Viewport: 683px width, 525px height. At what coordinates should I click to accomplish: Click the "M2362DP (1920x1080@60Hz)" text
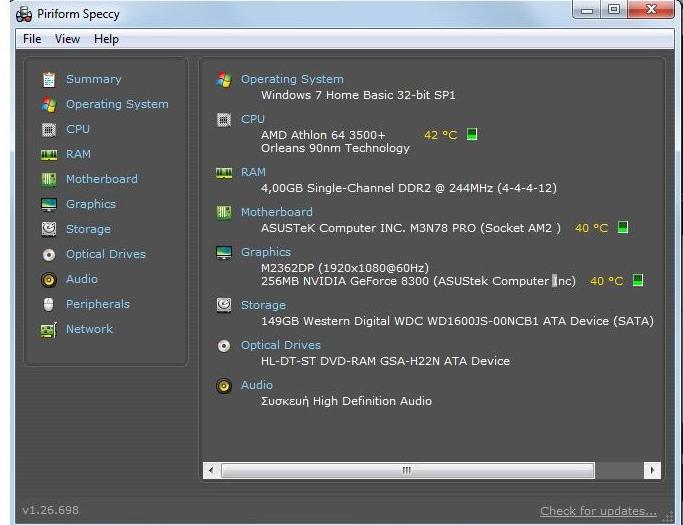point(345,268)
